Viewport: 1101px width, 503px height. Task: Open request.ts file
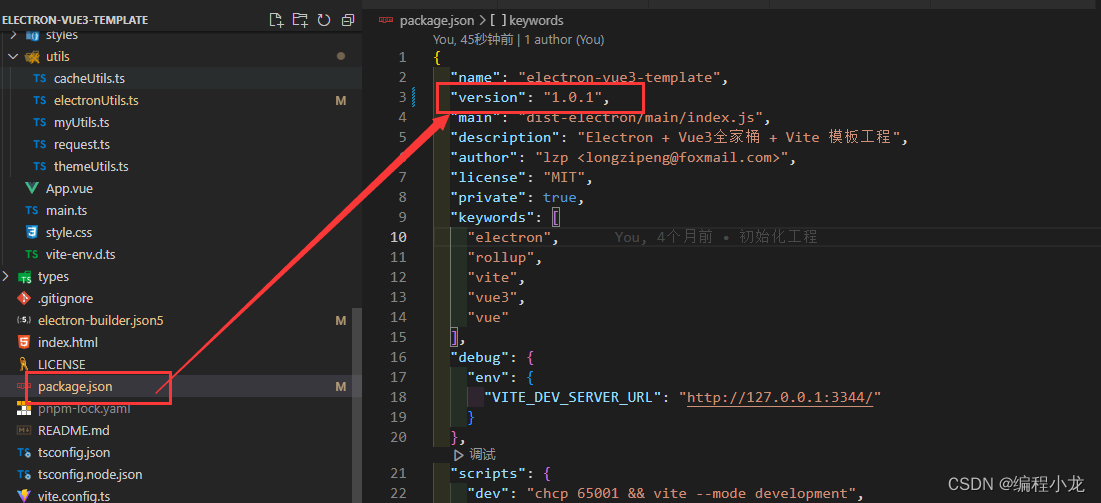coord(81,145)
